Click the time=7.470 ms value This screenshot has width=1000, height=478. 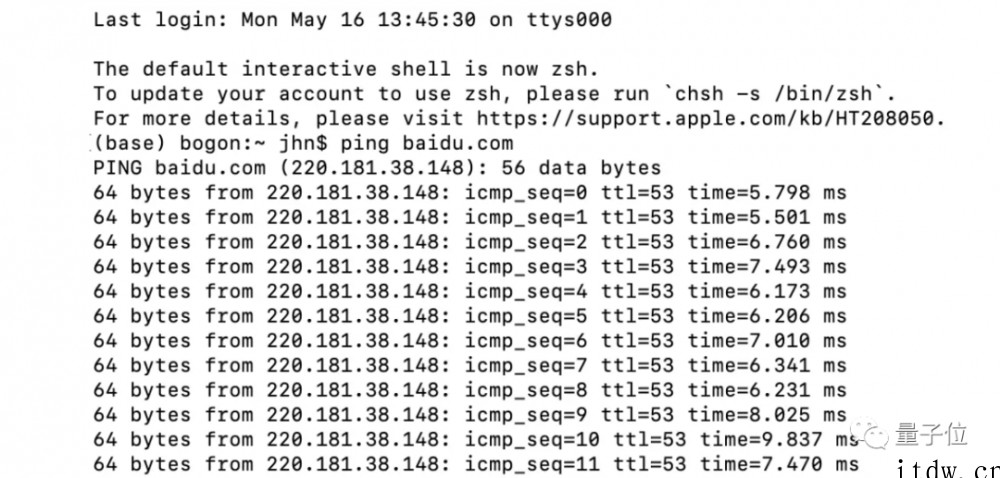tap(780, 464)
